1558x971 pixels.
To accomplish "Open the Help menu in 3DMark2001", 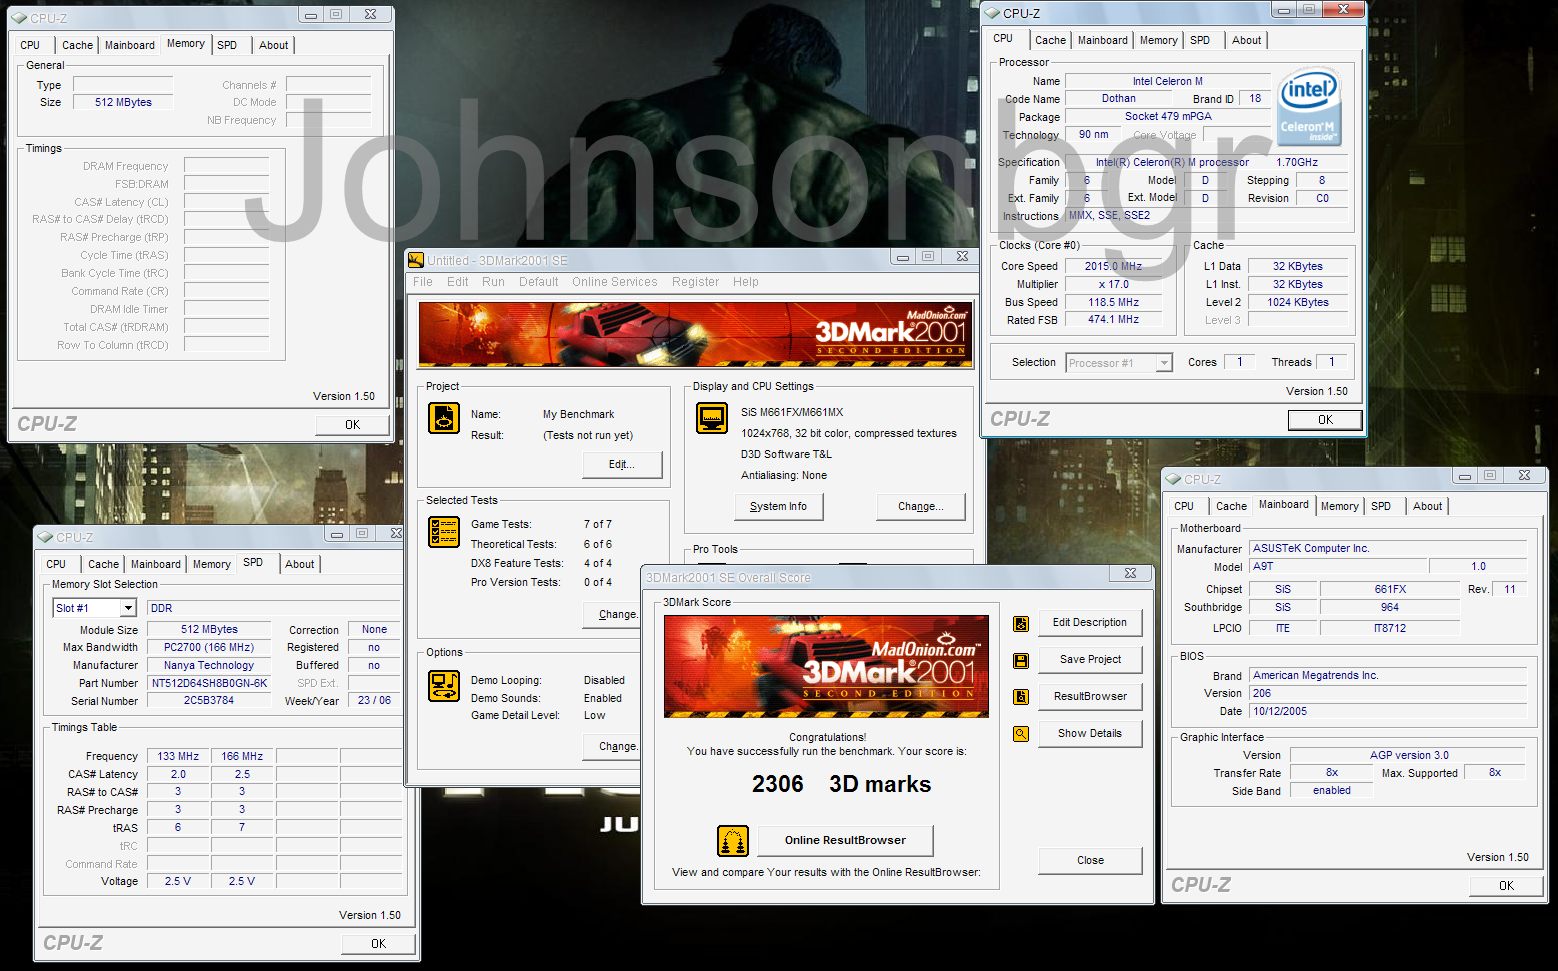I will click(x=746, y=282).
